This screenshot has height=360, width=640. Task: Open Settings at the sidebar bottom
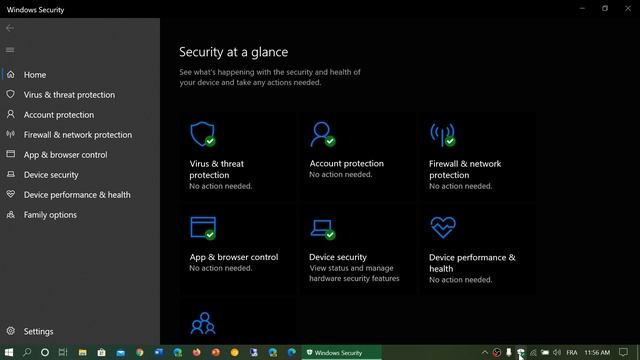(80, 331)
